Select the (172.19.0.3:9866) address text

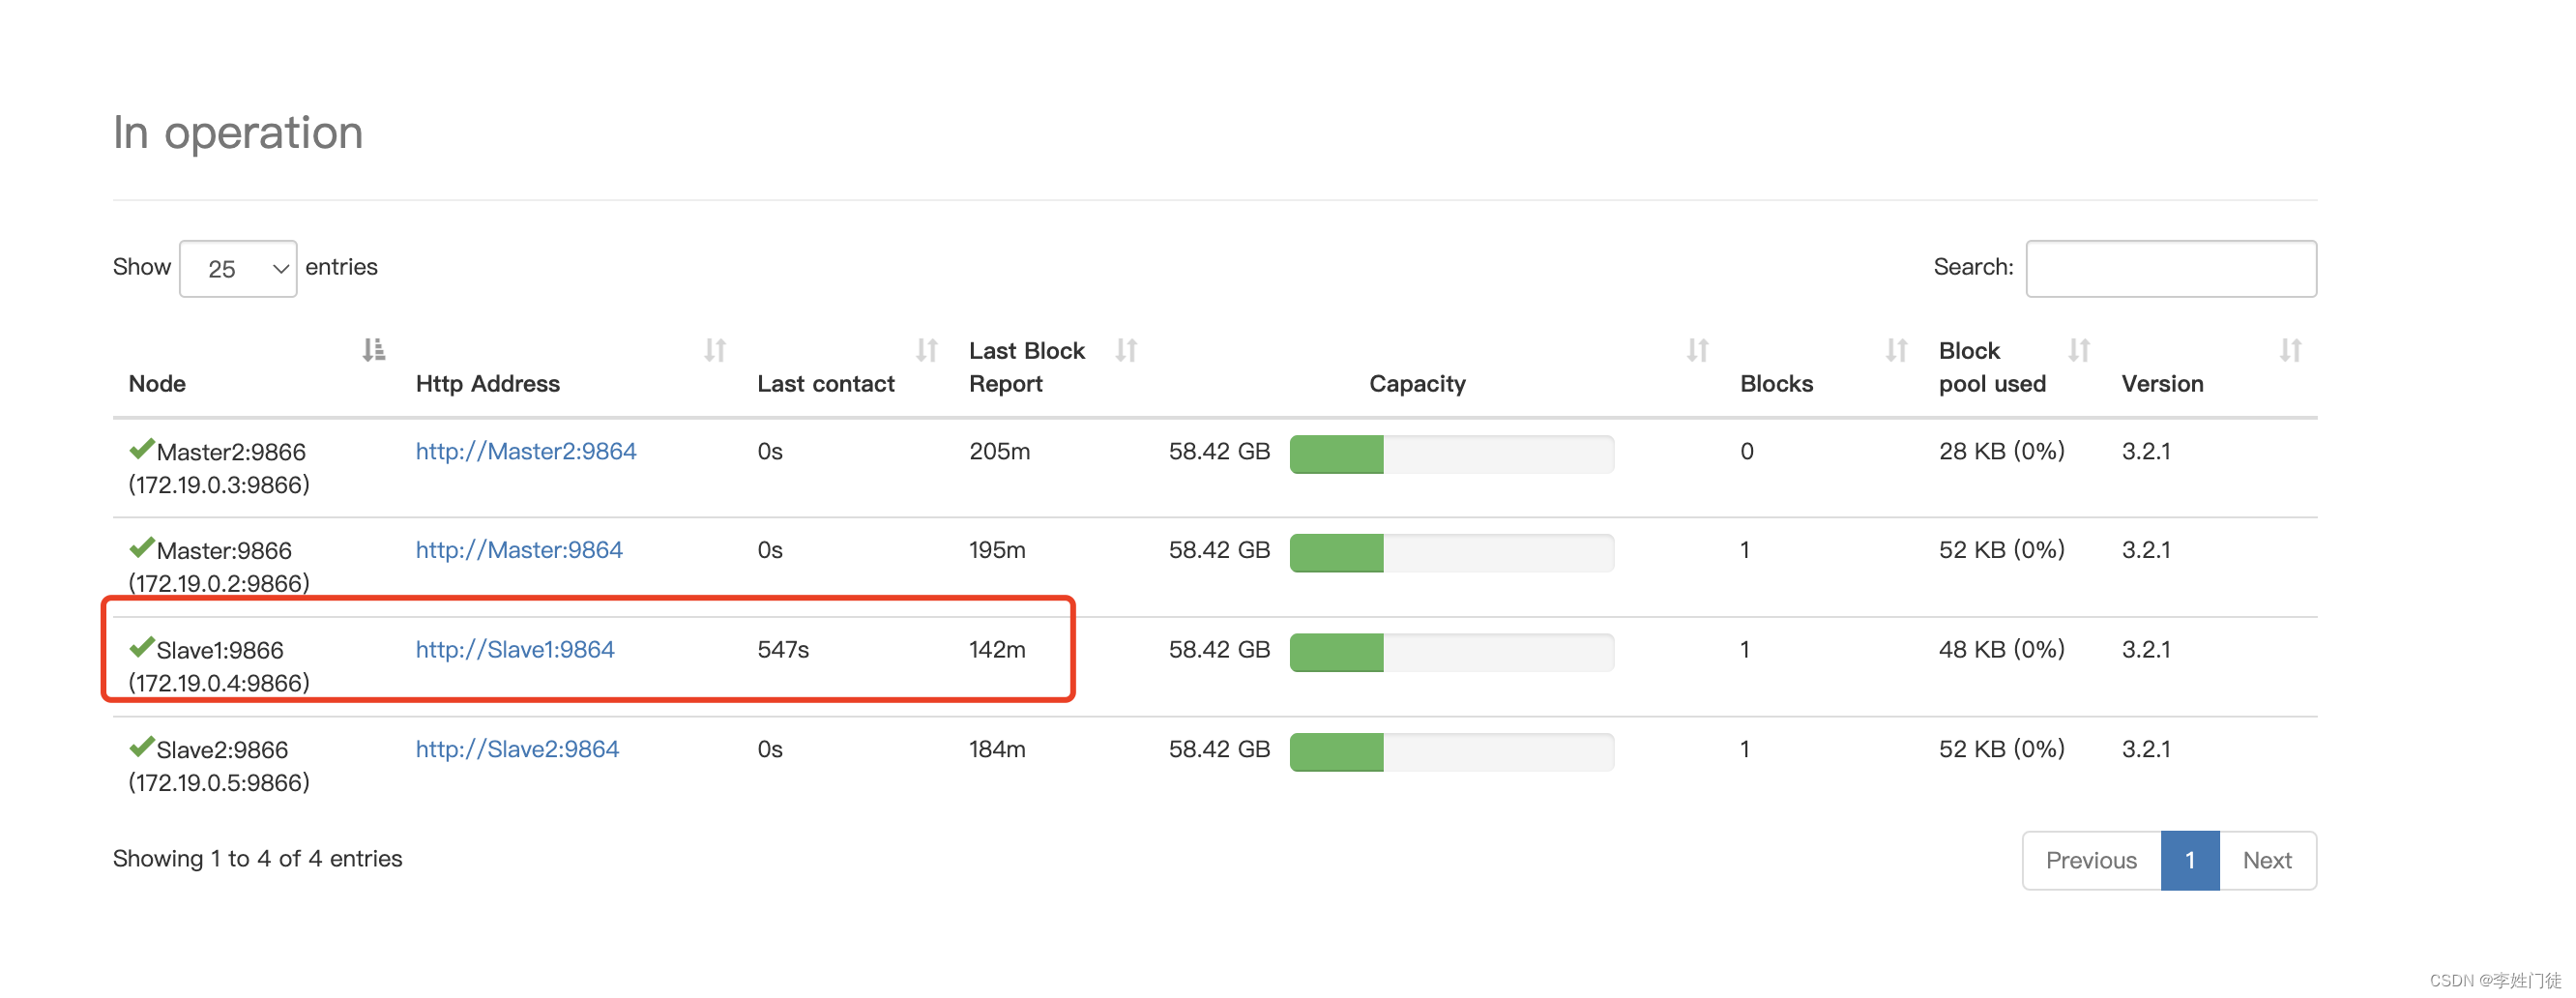(x=219, y=485)
